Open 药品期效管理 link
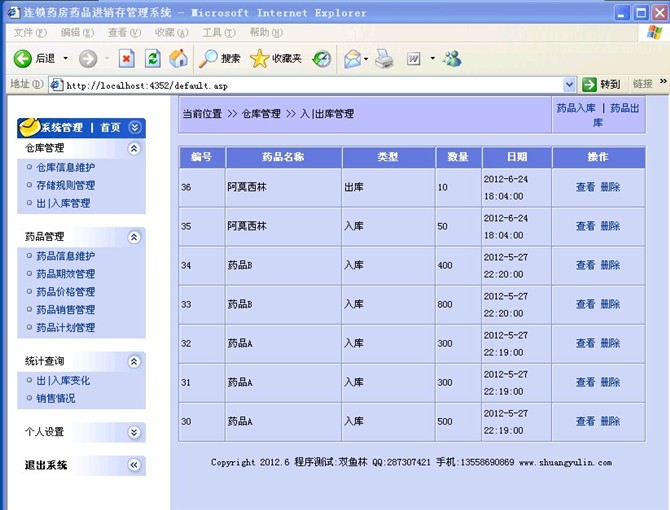The width and height of the screenshot is (670, 510). coord(65,274)
